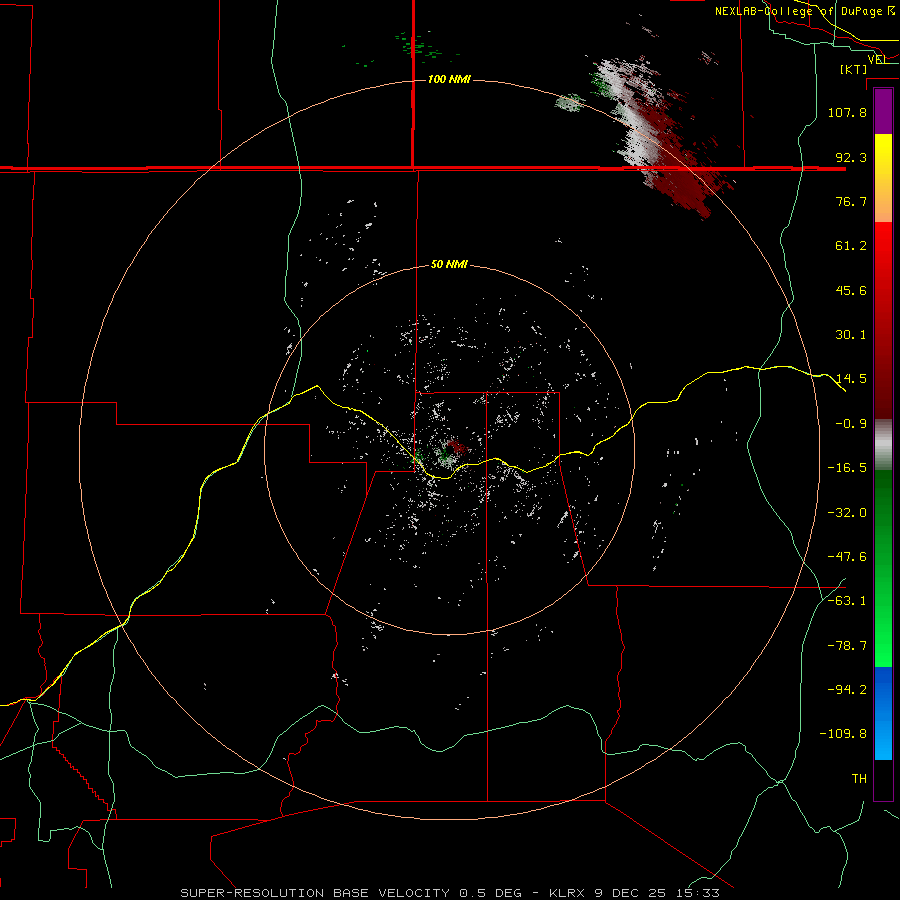Click the green segment of the color bar
The image size is (900, 900).
(x=883, y=568)
